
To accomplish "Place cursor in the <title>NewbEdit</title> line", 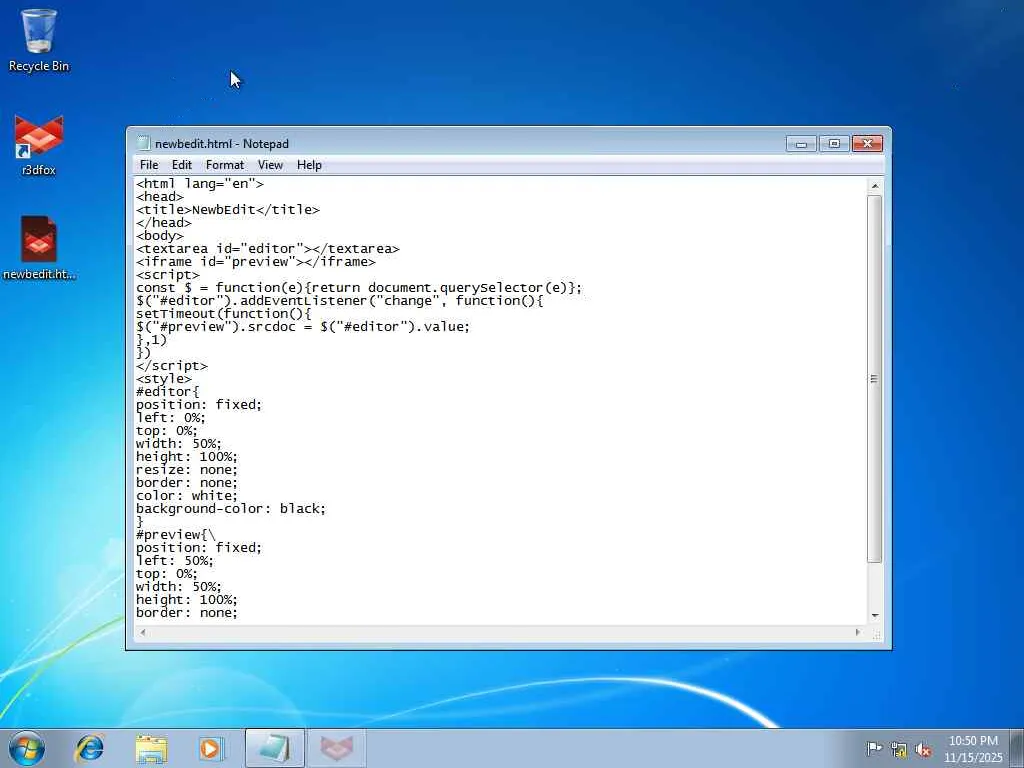I will [x=228, y=210].
